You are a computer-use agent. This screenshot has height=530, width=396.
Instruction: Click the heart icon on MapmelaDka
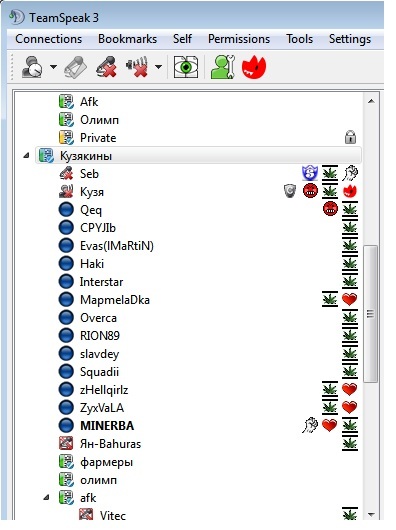pos(350,299)
